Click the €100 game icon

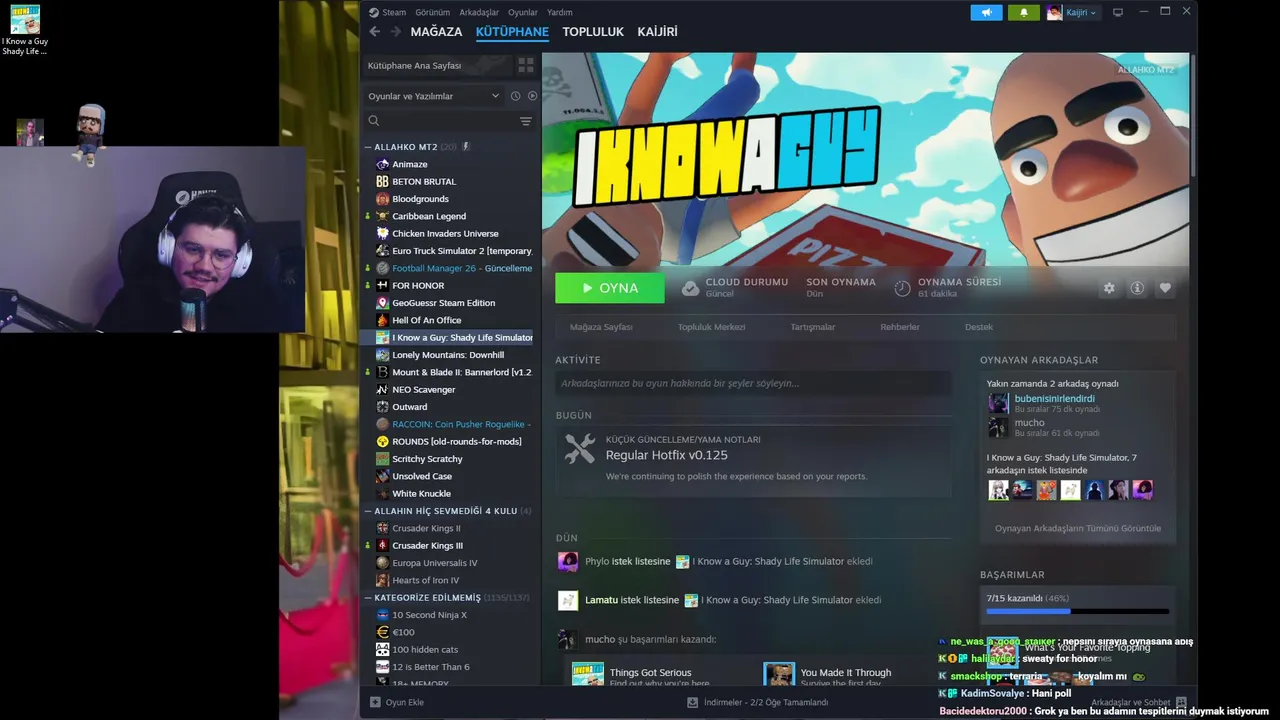coord(382,632)
